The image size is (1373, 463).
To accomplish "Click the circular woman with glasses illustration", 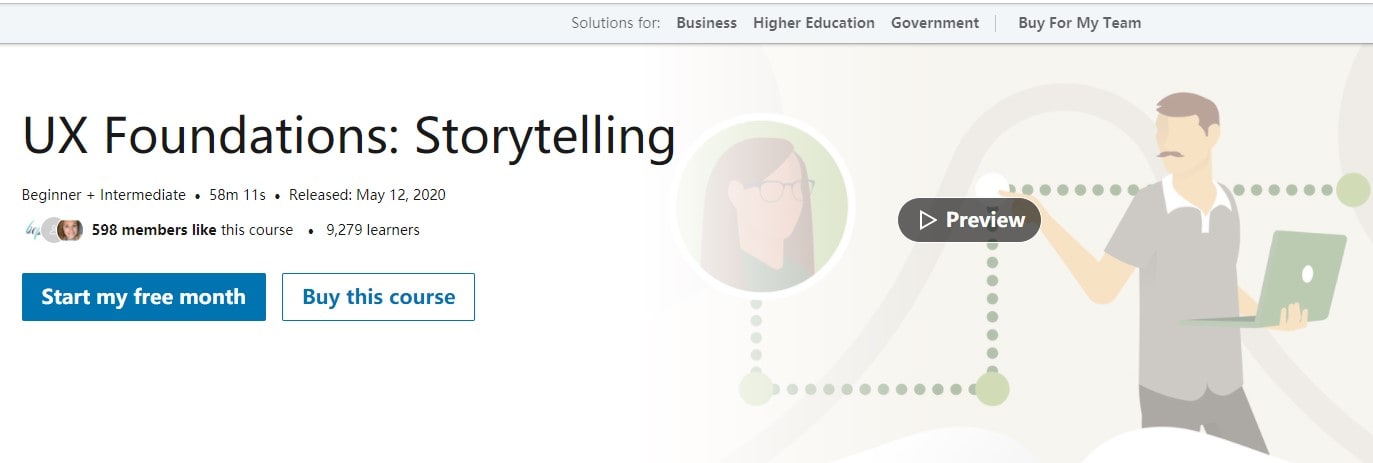I will tap(764, 207).
